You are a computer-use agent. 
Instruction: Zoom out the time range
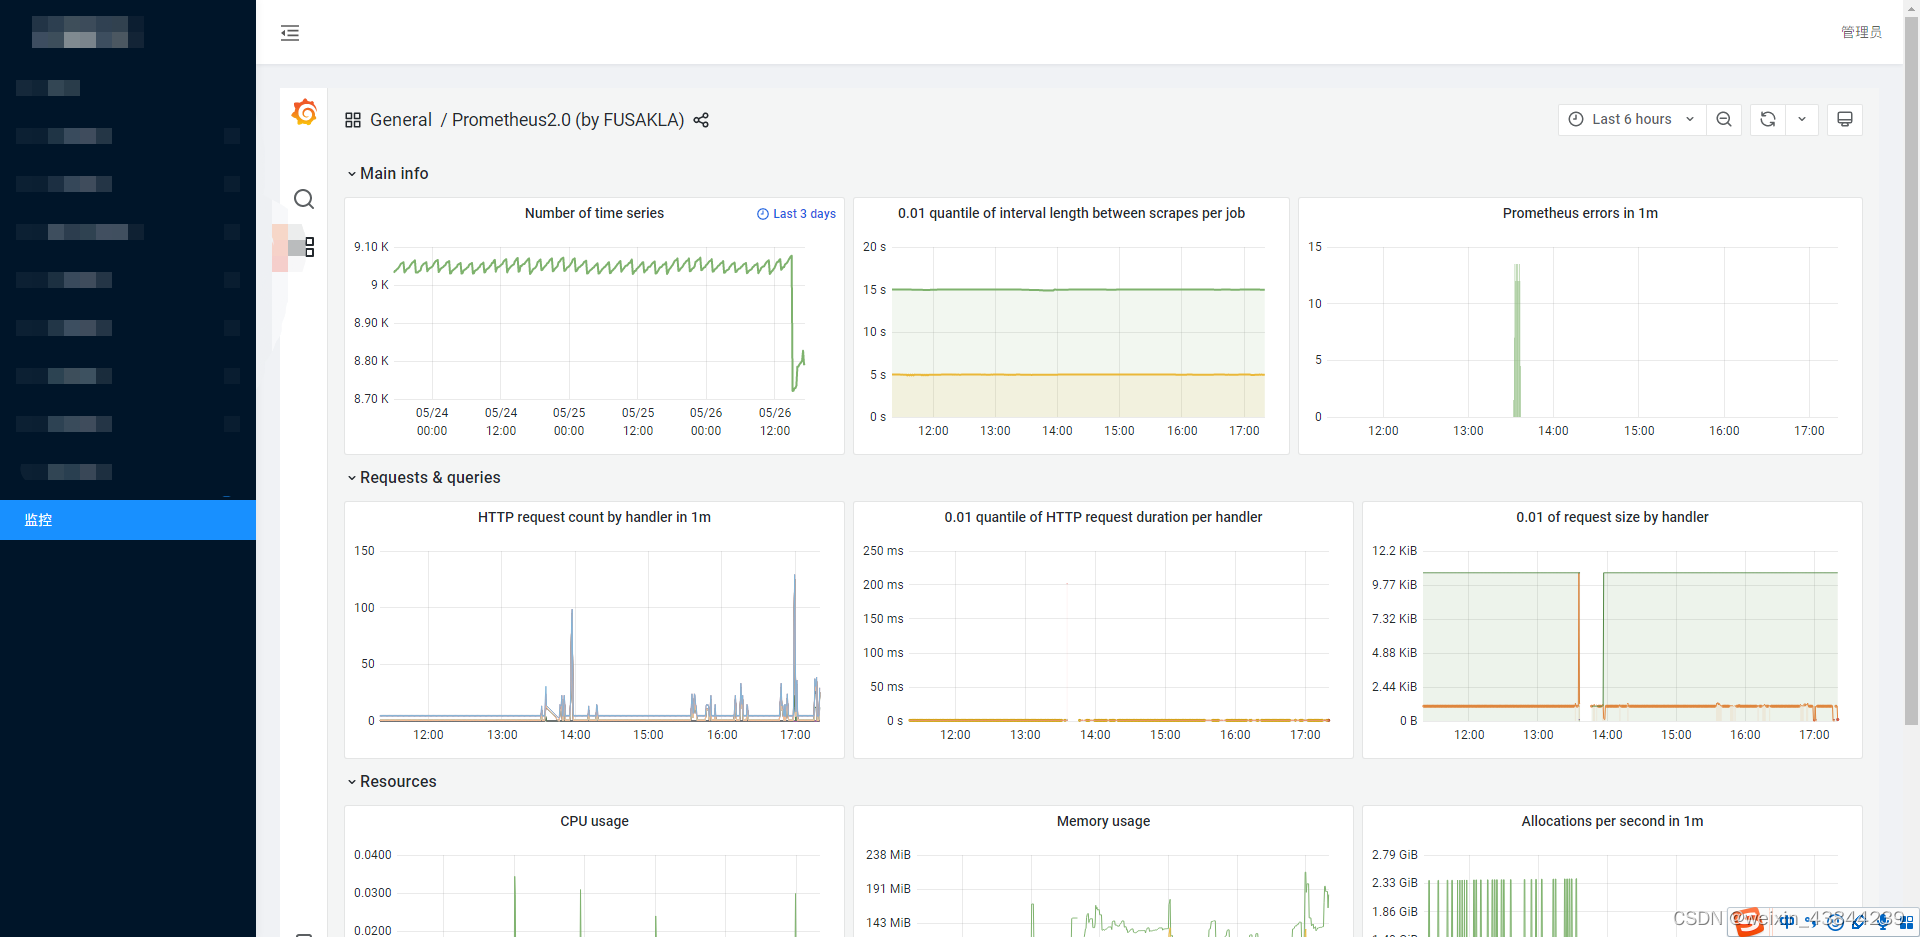1724,119
